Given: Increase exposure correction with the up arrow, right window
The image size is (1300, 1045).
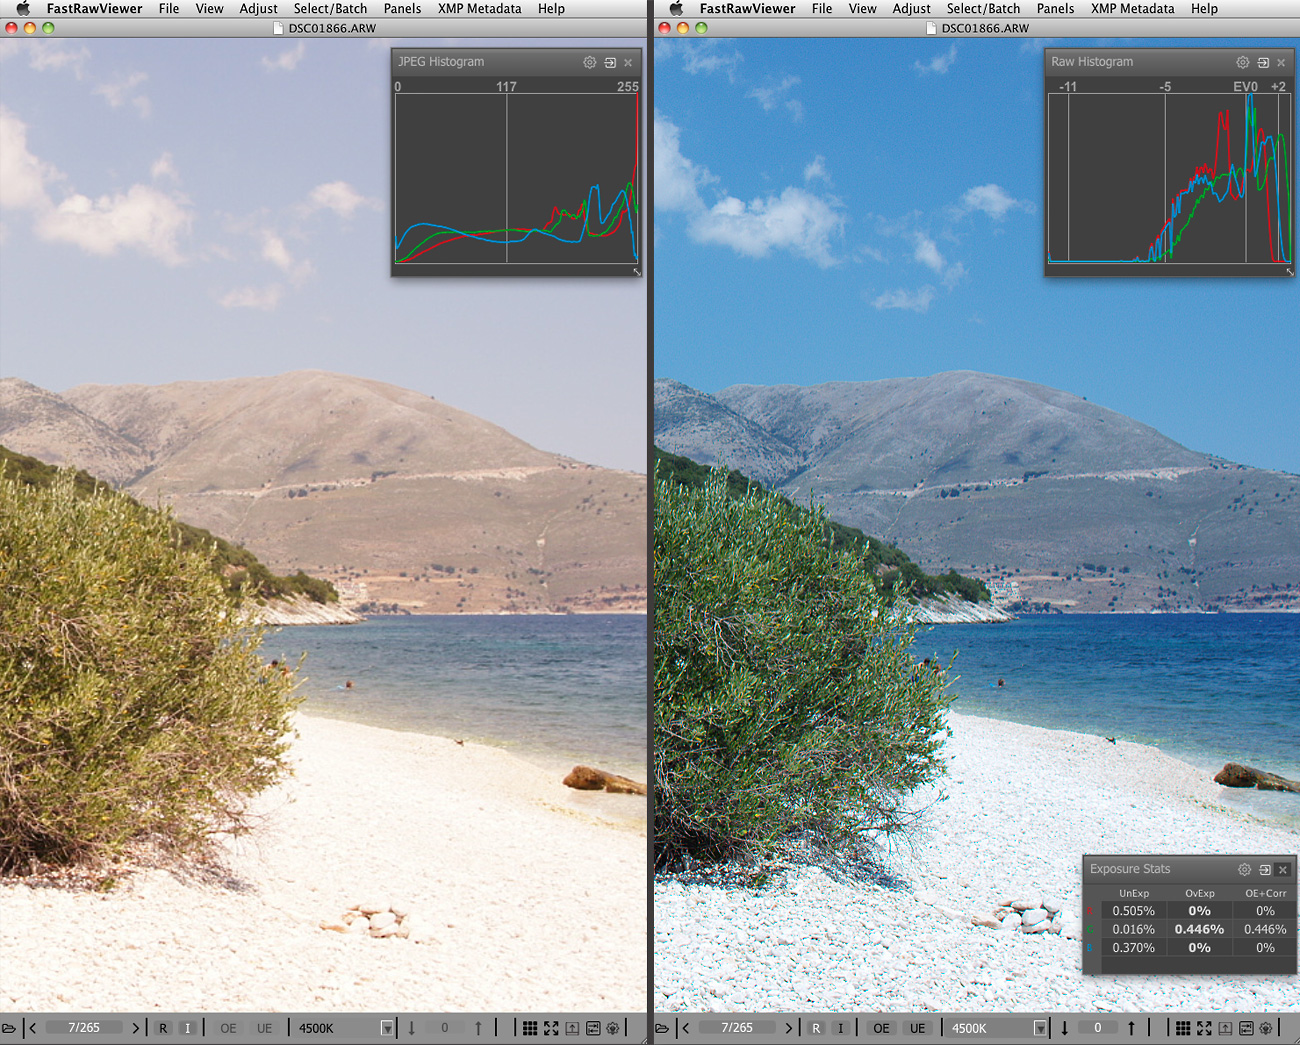Looking at the screenshot, I should pyautogui.click(x=1131, y=1028).
